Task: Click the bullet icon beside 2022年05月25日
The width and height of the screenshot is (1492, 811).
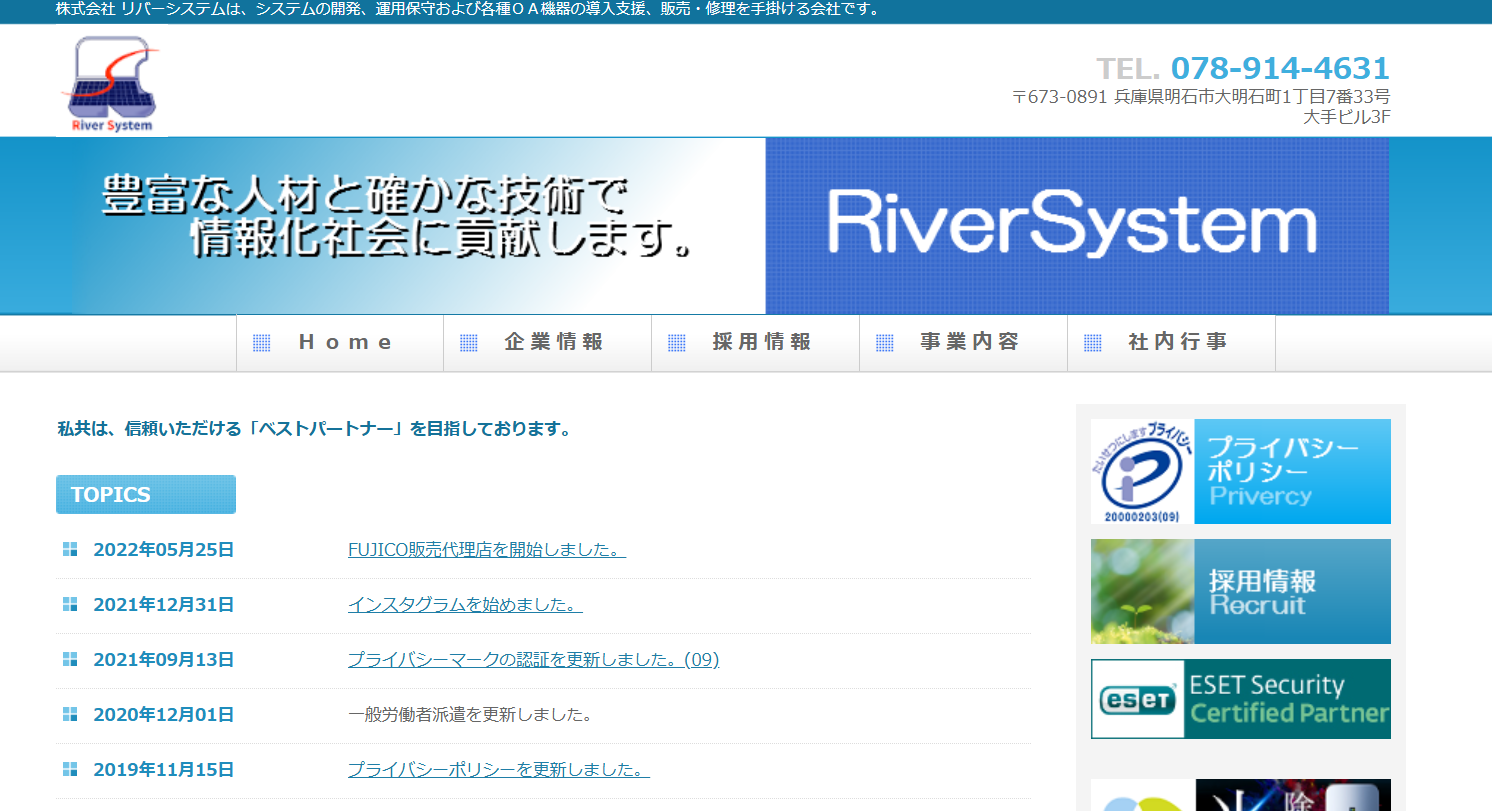Action: (x=70, y=549)
